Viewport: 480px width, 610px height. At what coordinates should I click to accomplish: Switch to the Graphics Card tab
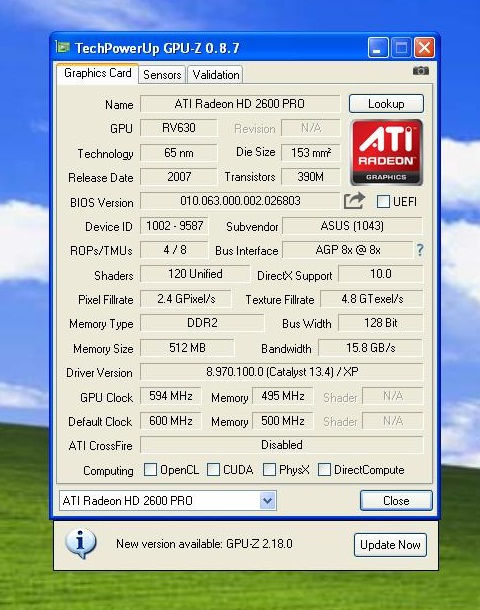pyautogui.click(x=97, y=73)
